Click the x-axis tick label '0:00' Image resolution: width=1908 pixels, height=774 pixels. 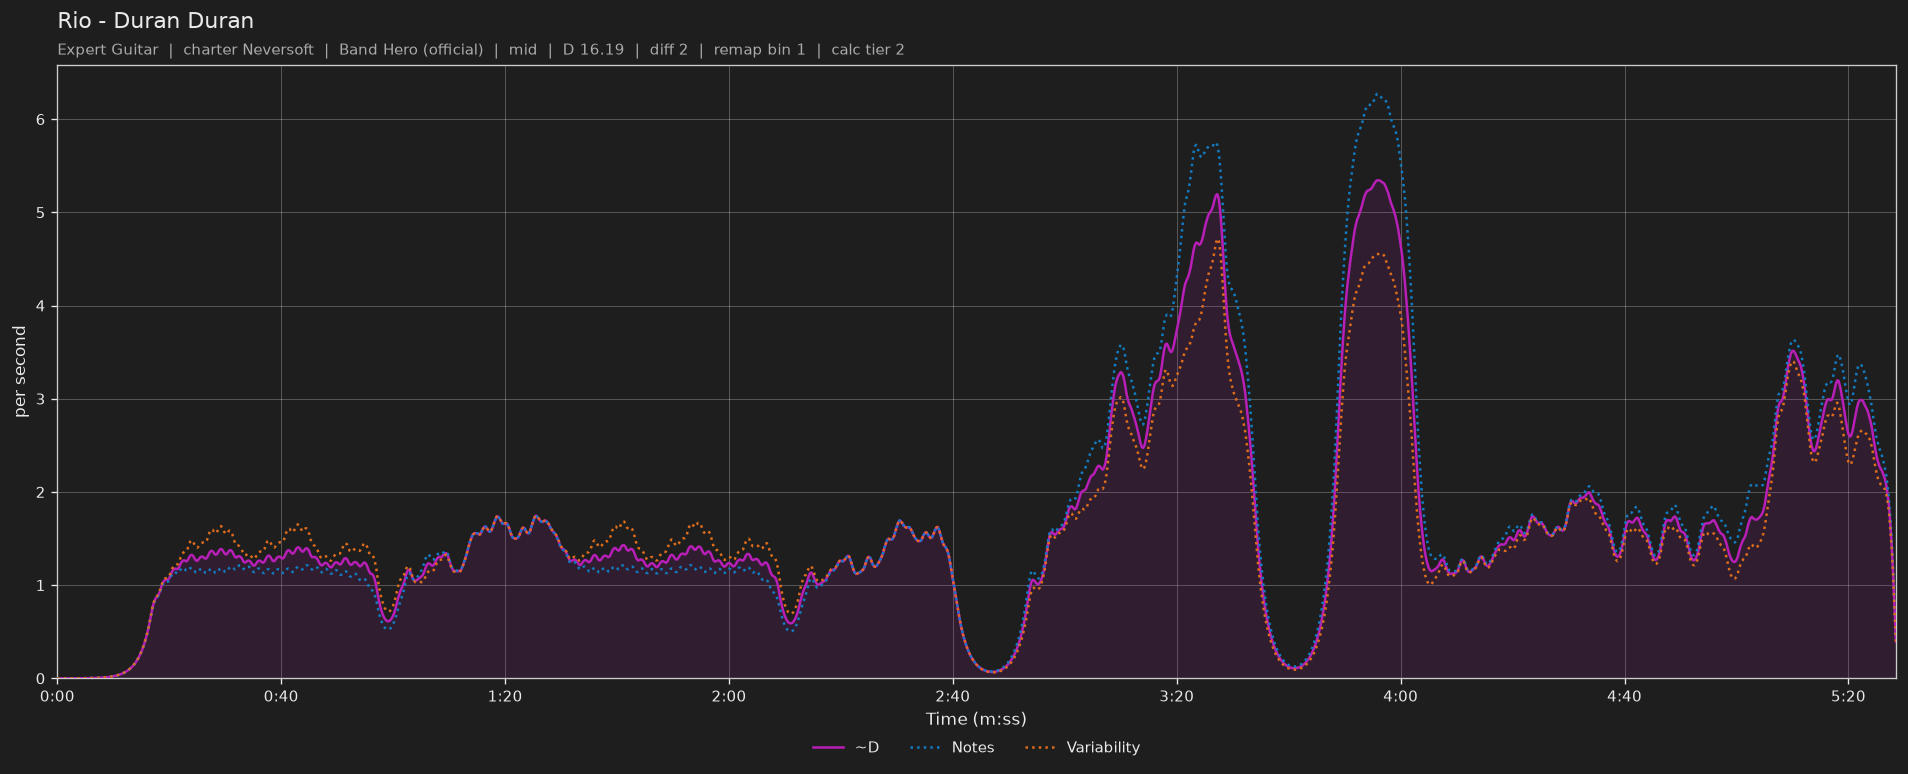[57, 697]
